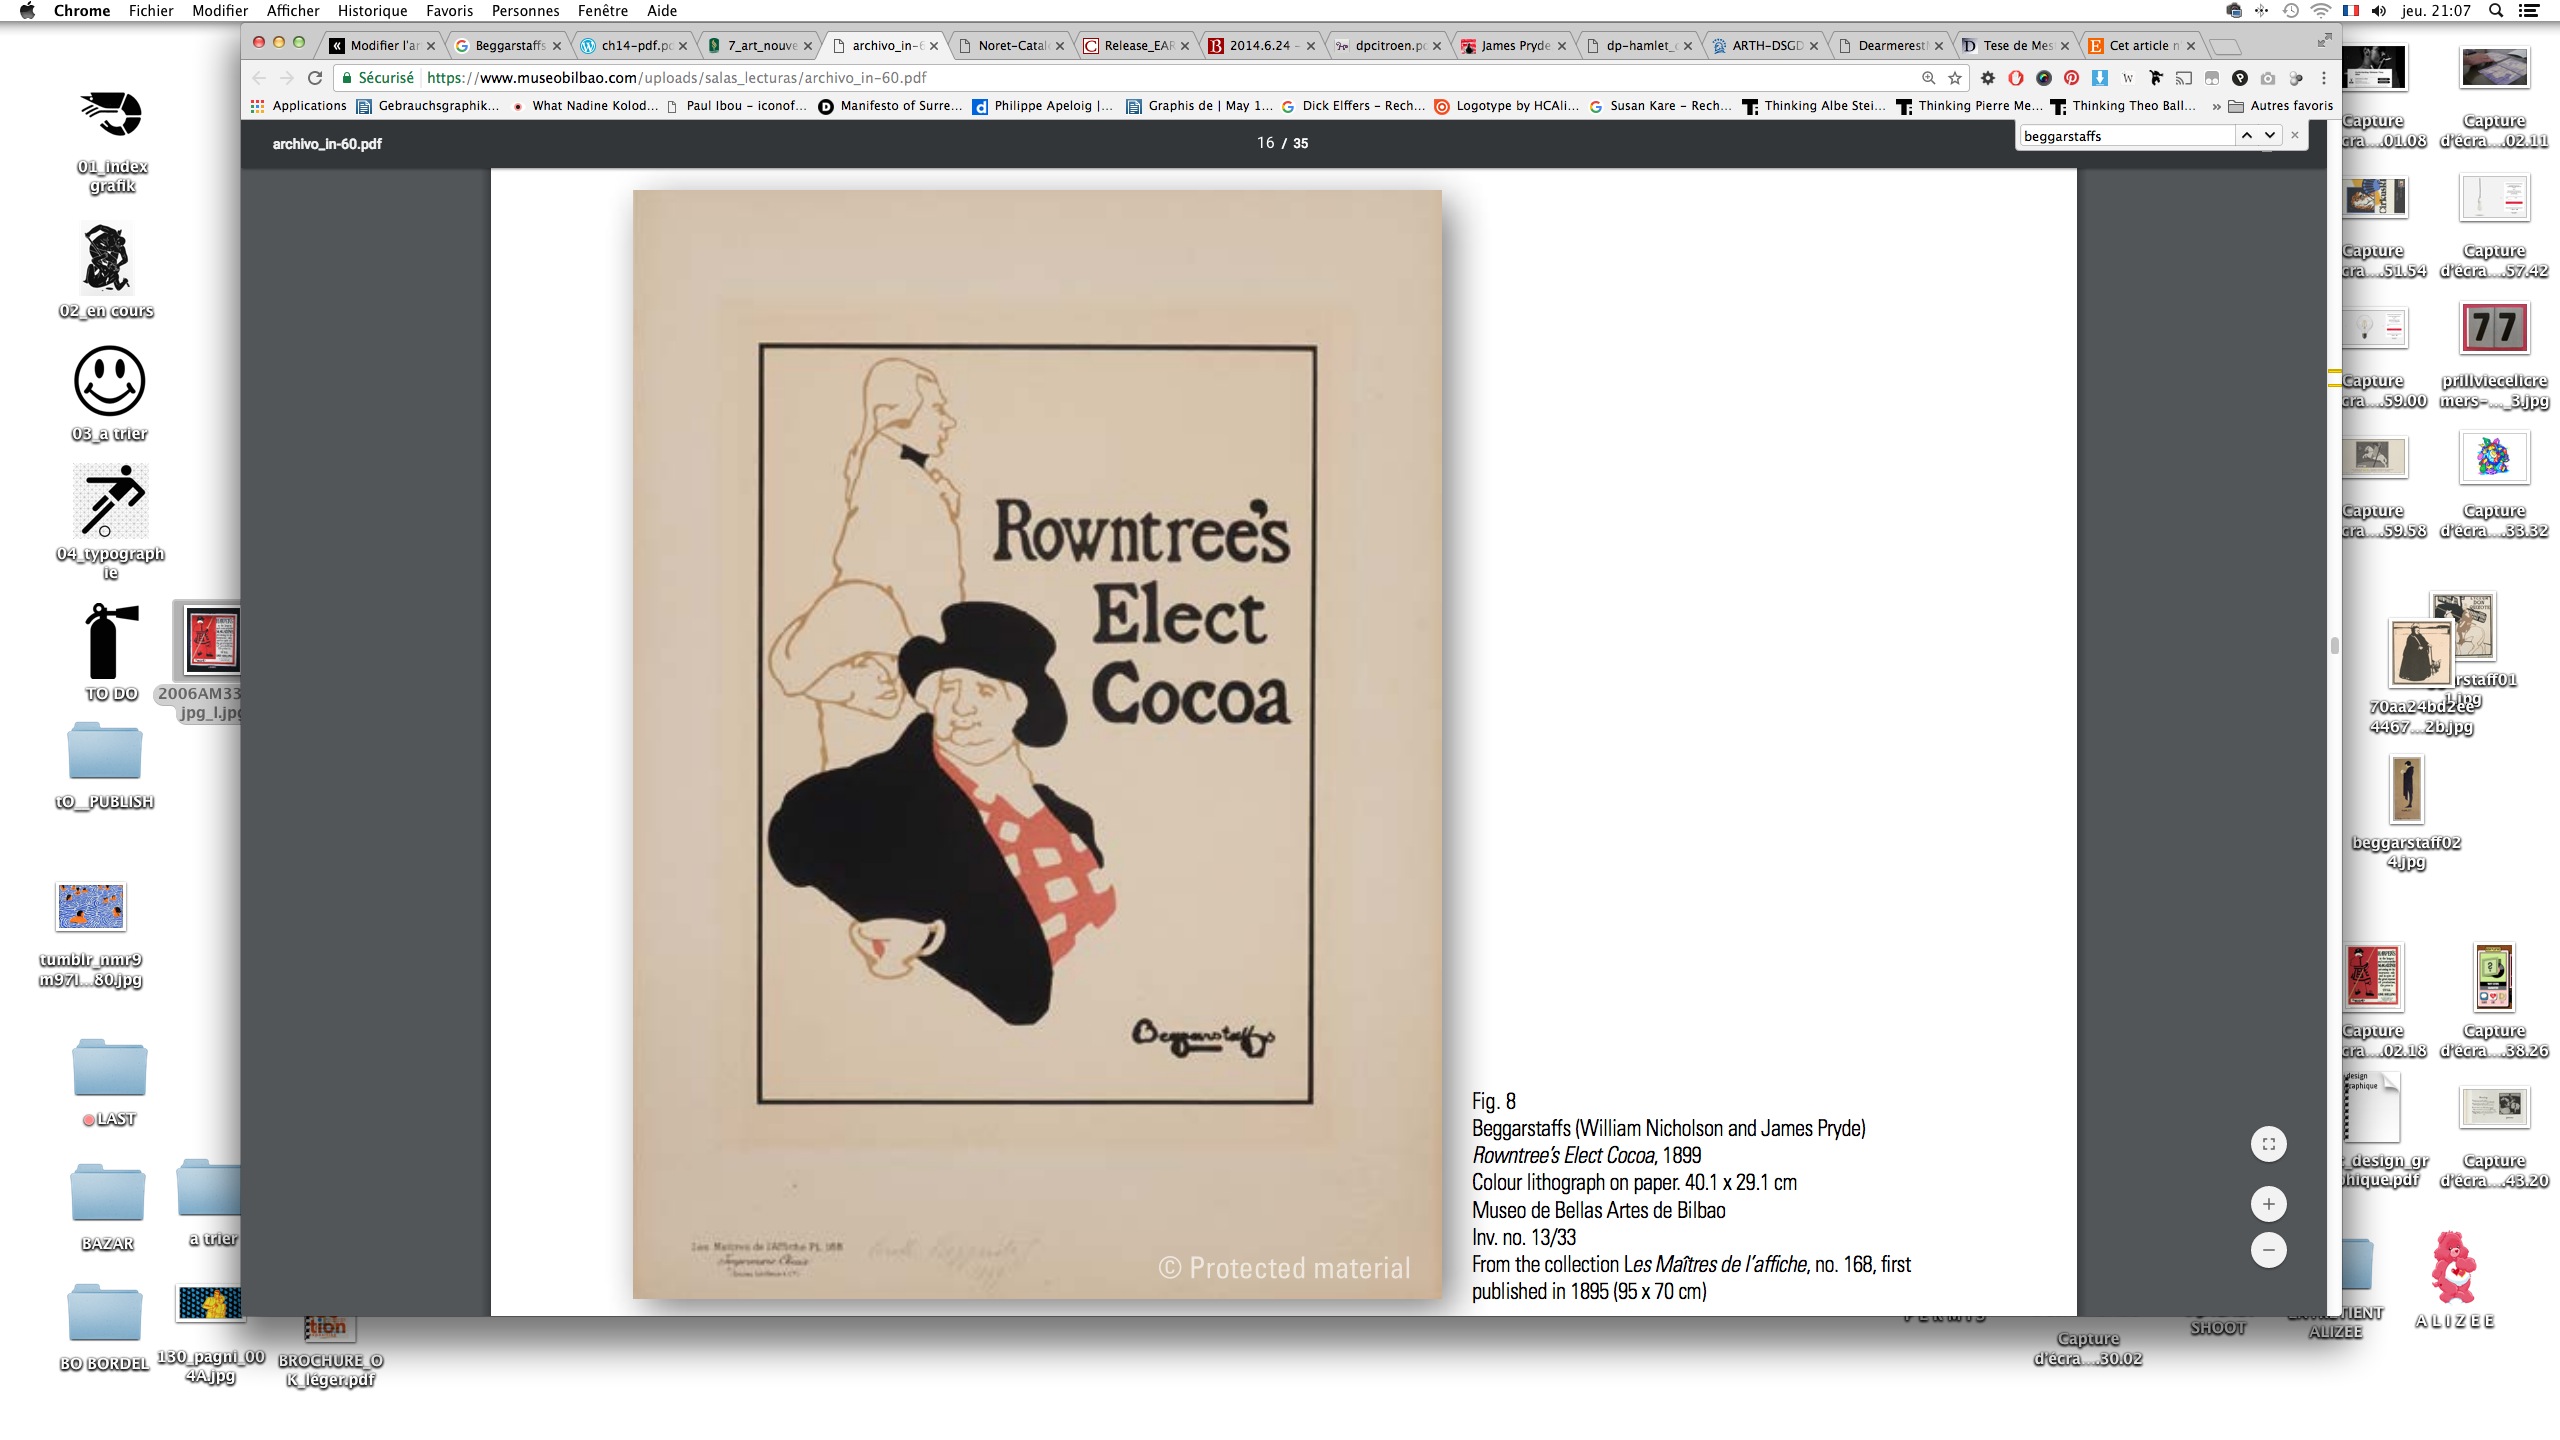Select 01_index grafik desktop folder
The height and width of the screenshot is (1440, 2560).
tap(111, 138)
